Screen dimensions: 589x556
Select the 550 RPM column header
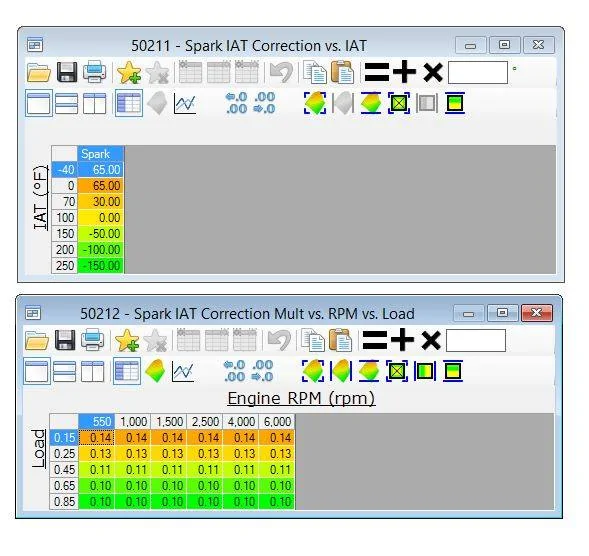[97, 421]
